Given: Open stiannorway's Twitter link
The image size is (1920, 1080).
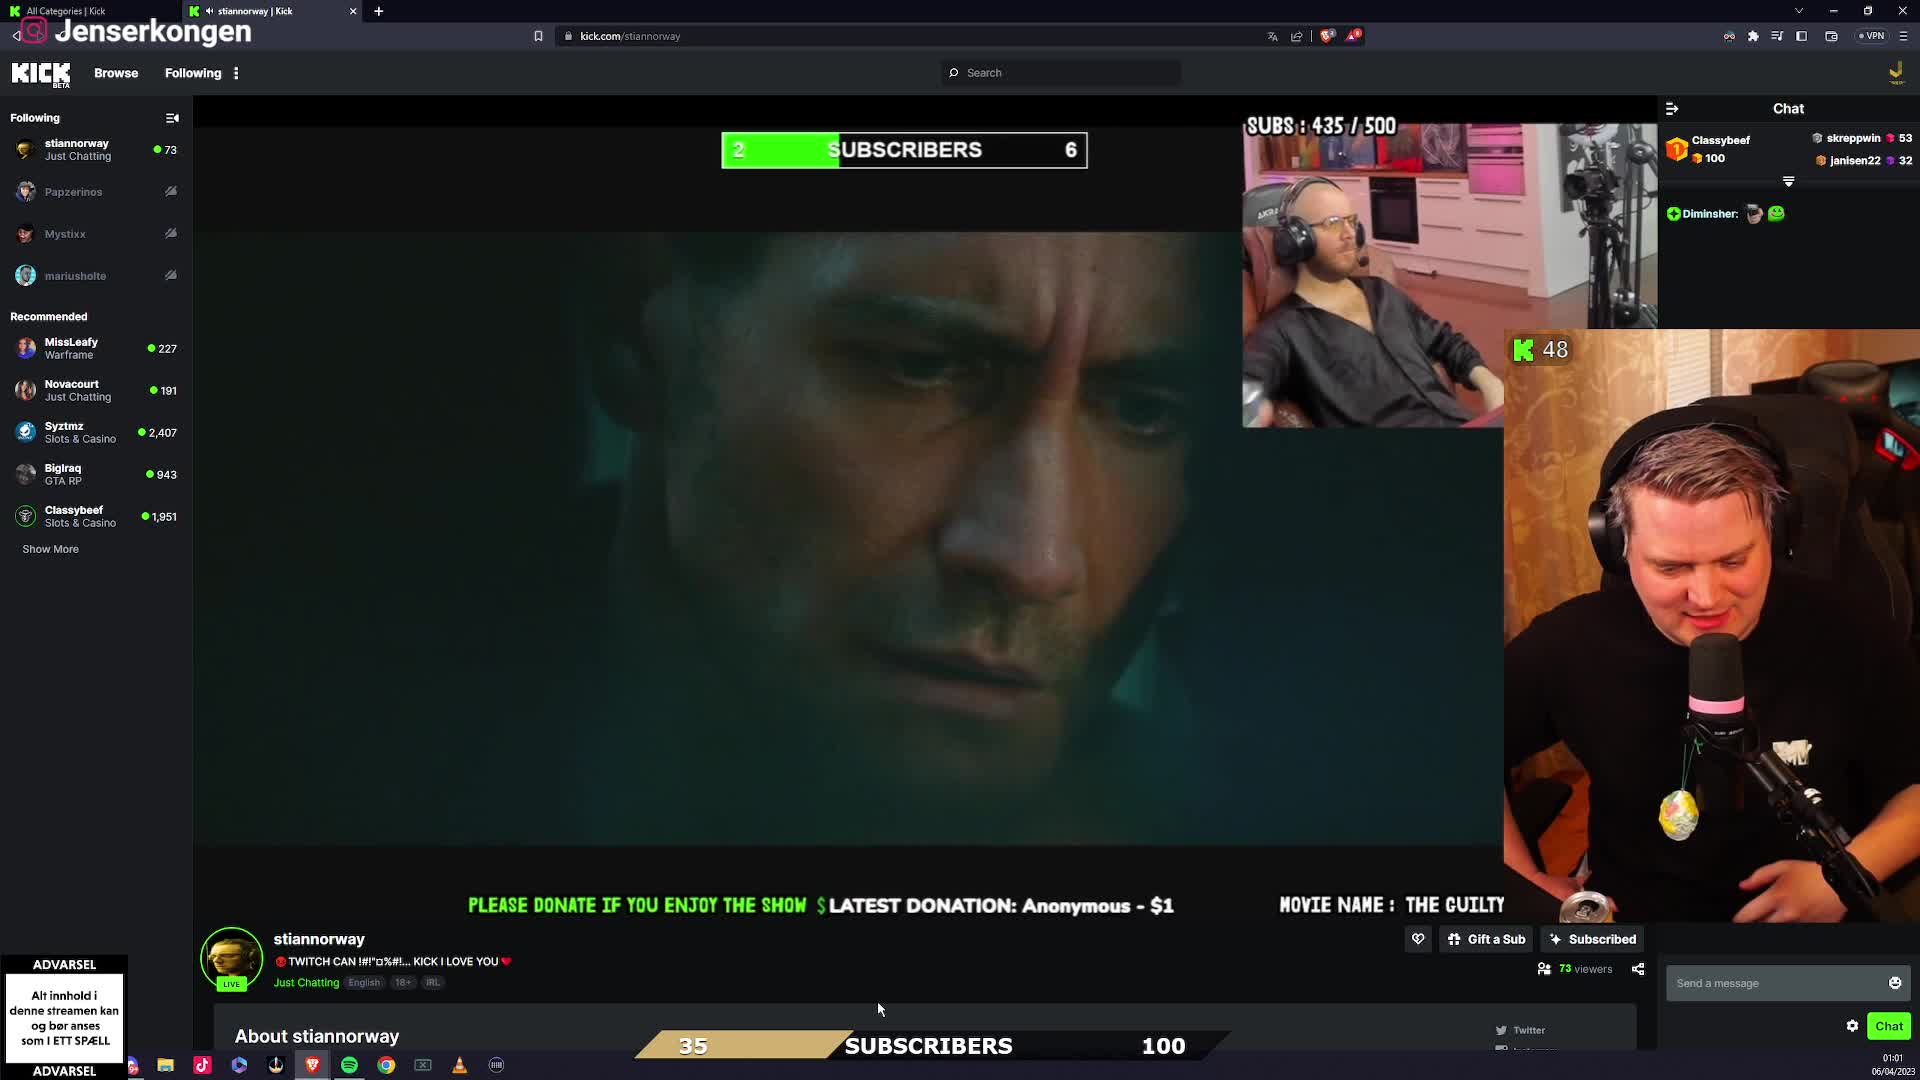Looking at the screenshot, I should [x=1520, y=1030].
